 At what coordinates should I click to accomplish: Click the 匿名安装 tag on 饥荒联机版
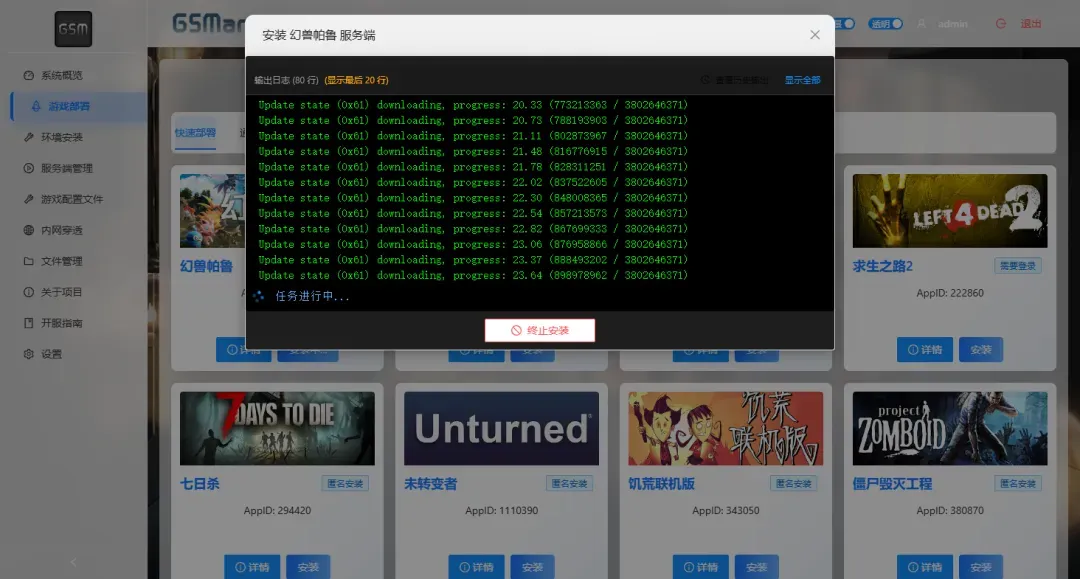click(x=793, y=483)
